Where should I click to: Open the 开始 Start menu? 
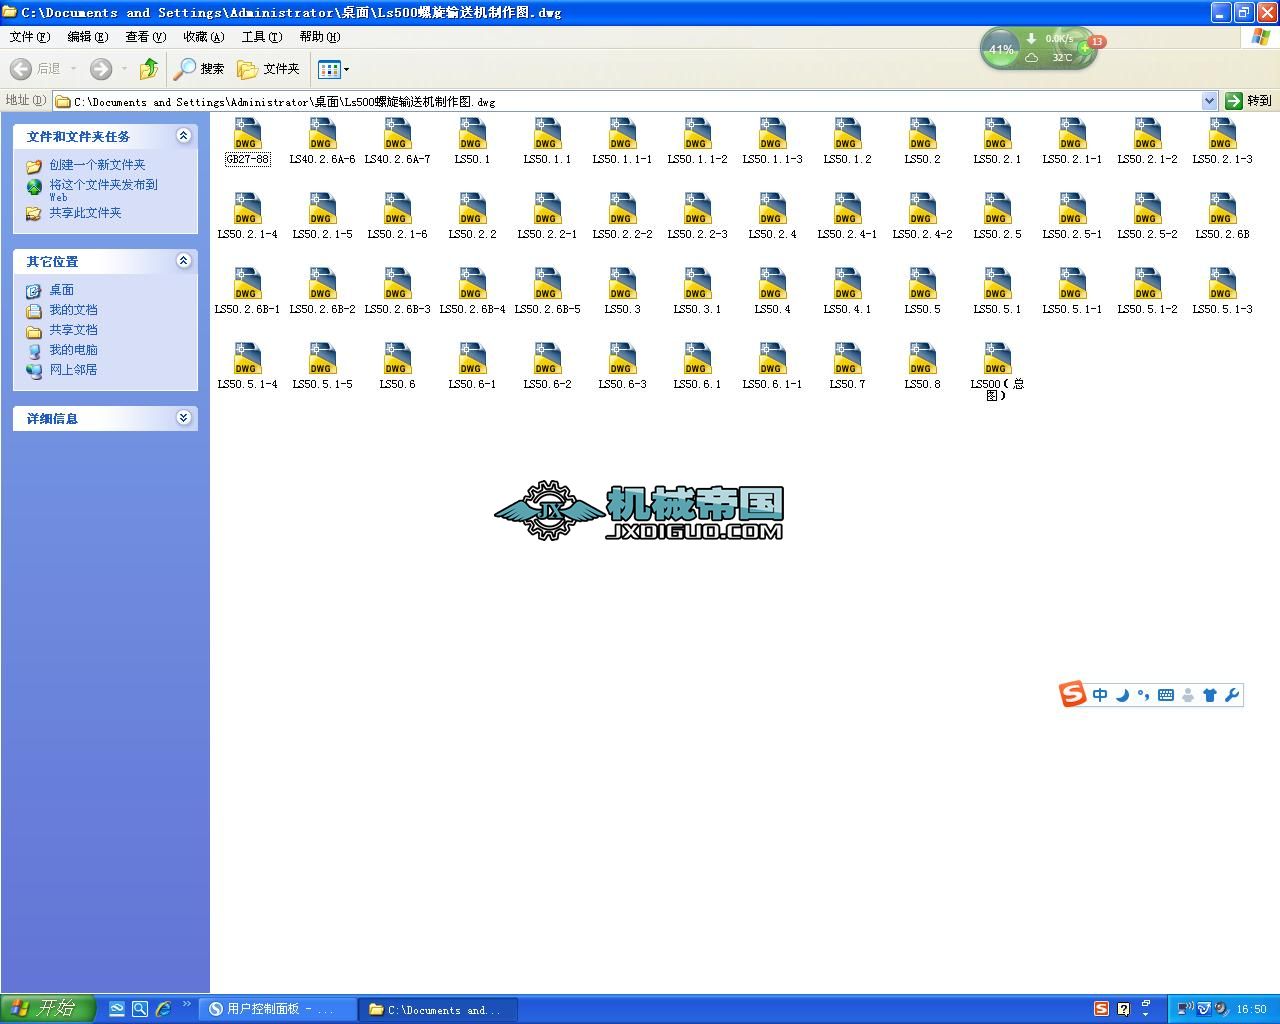pyautogui.click(x=48, y=1008)
